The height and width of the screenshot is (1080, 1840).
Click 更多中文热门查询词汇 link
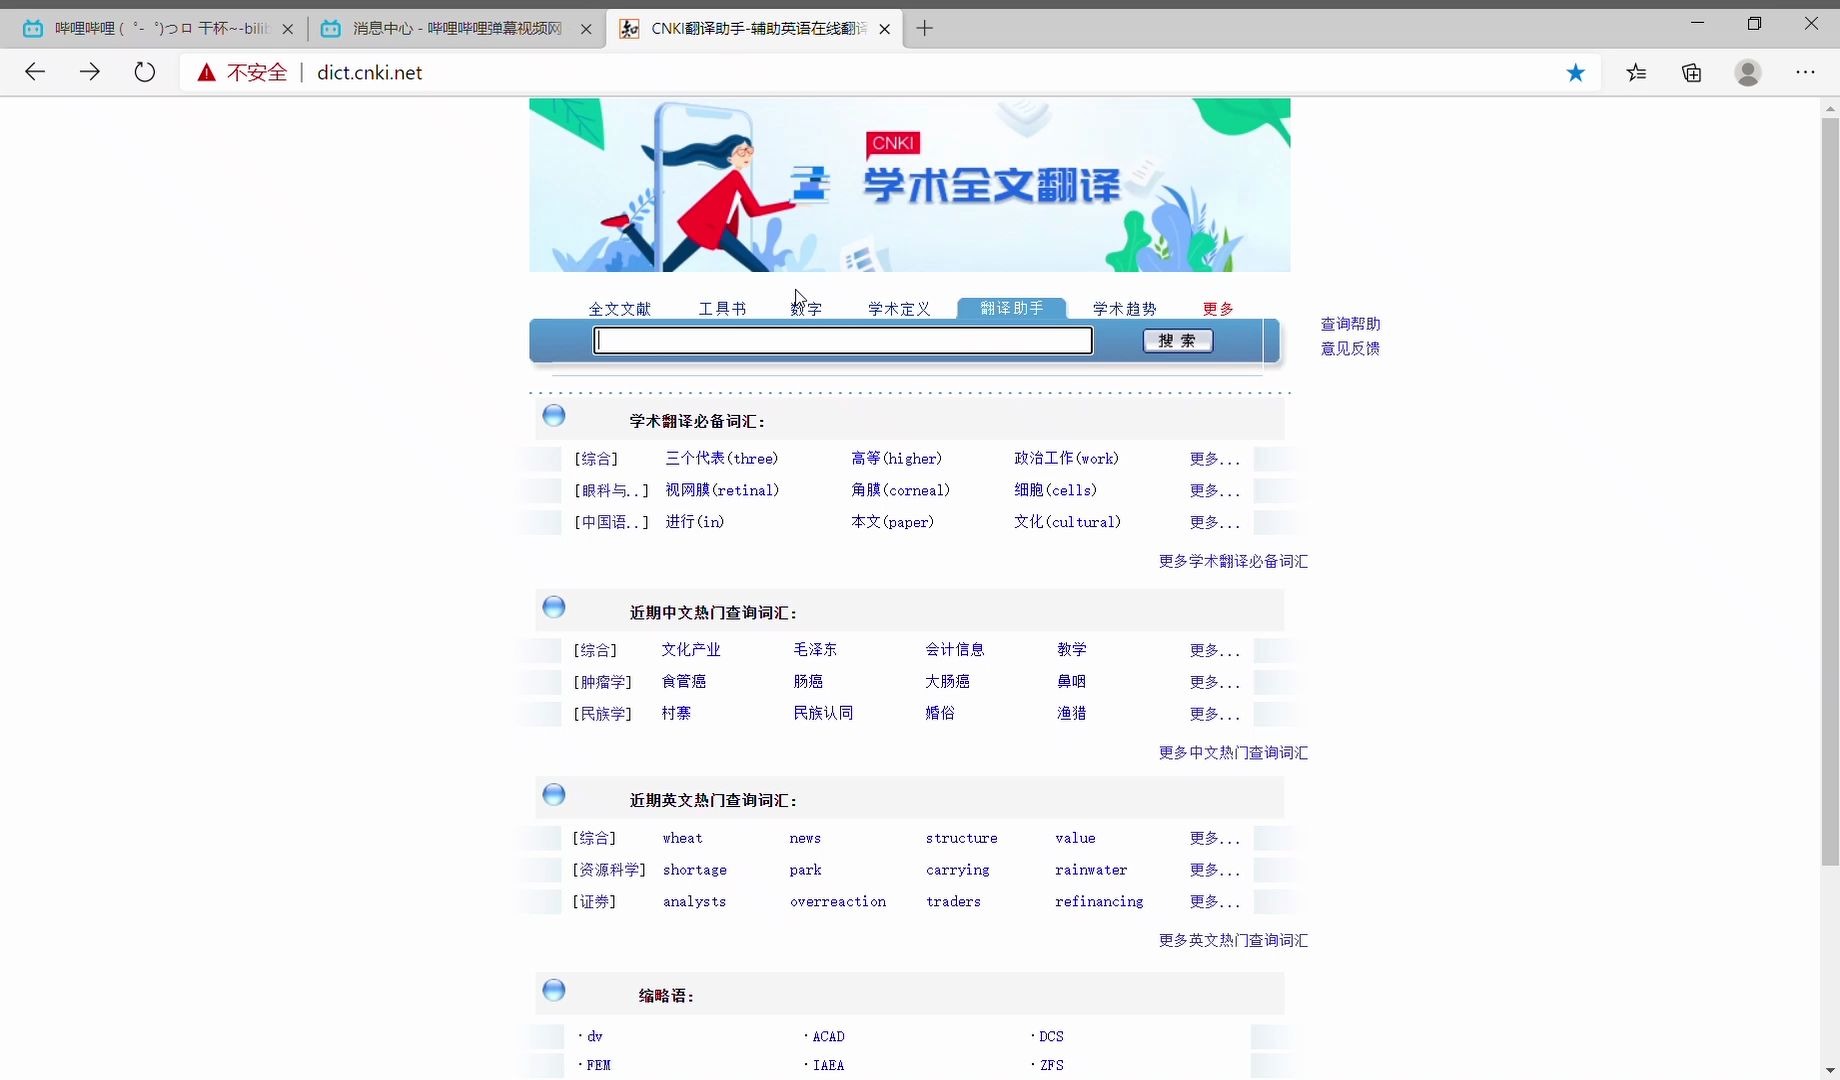(x=1233, y=753)
